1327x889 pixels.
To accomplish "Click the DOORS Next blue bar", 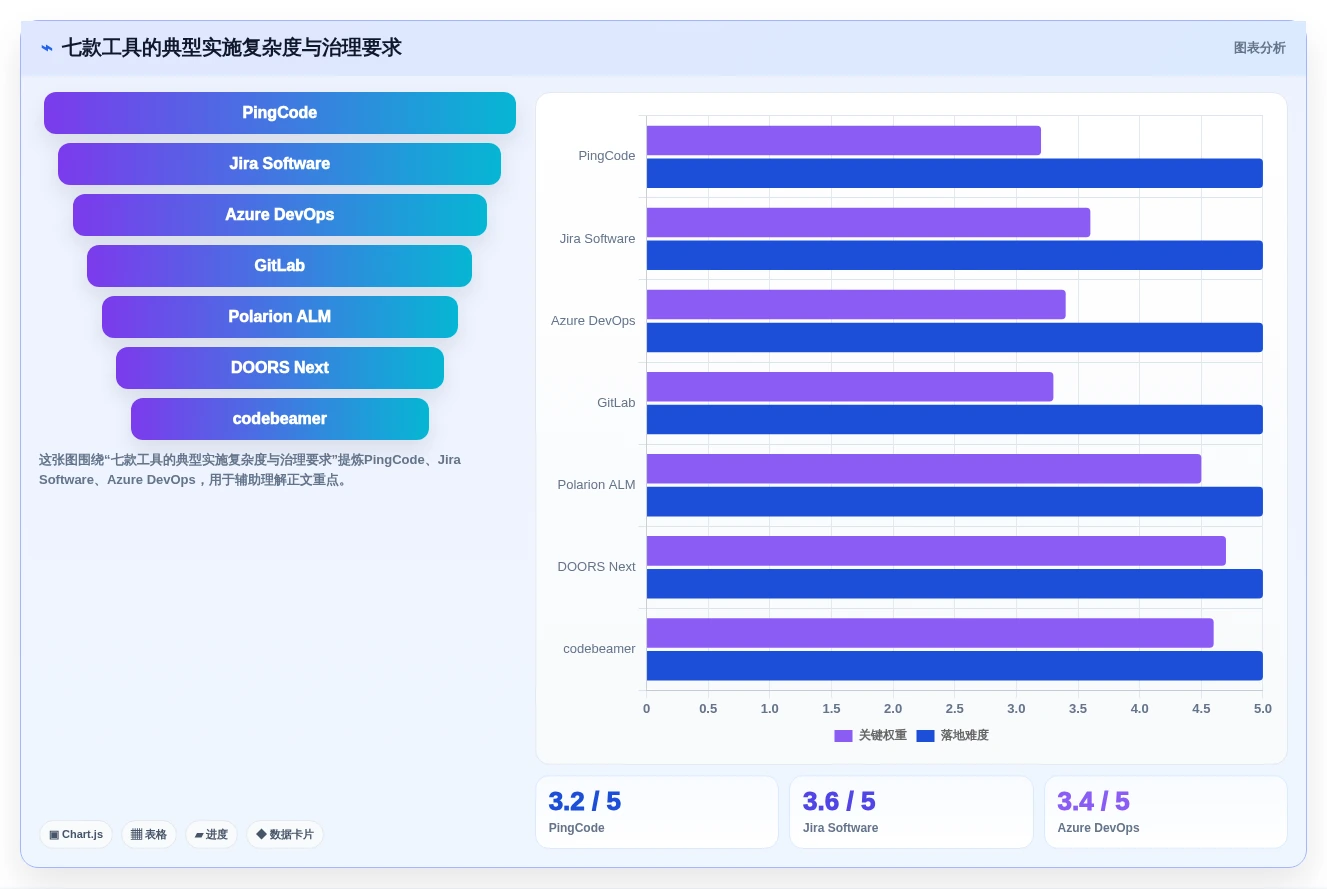I will coord(955,584).
